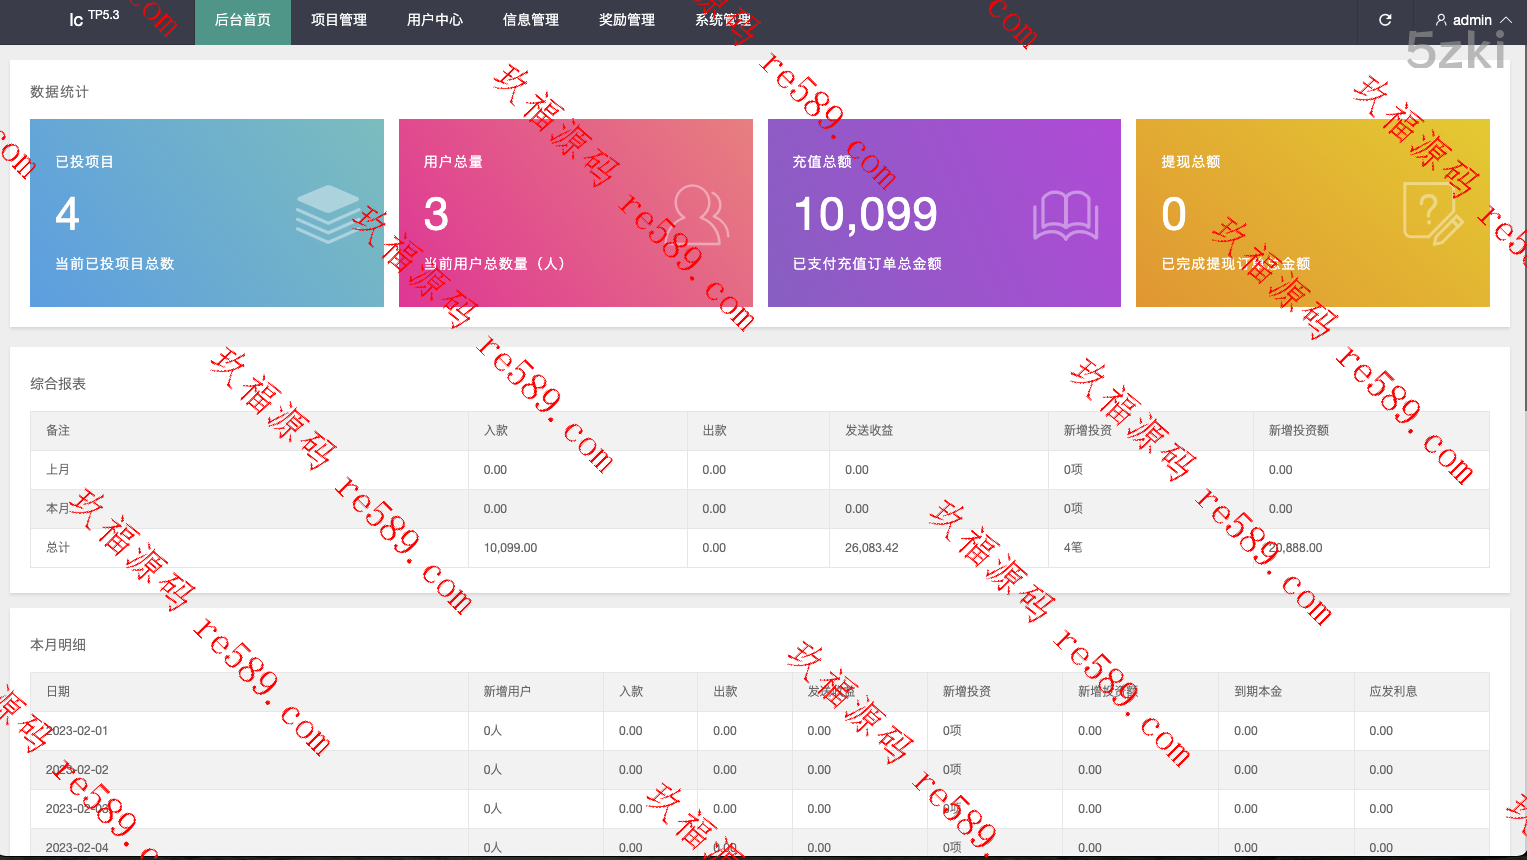The width and height of the screenshot is (1527, 860).
Task: Click the admin user avatar icon
Action: tap(1441, 20)
